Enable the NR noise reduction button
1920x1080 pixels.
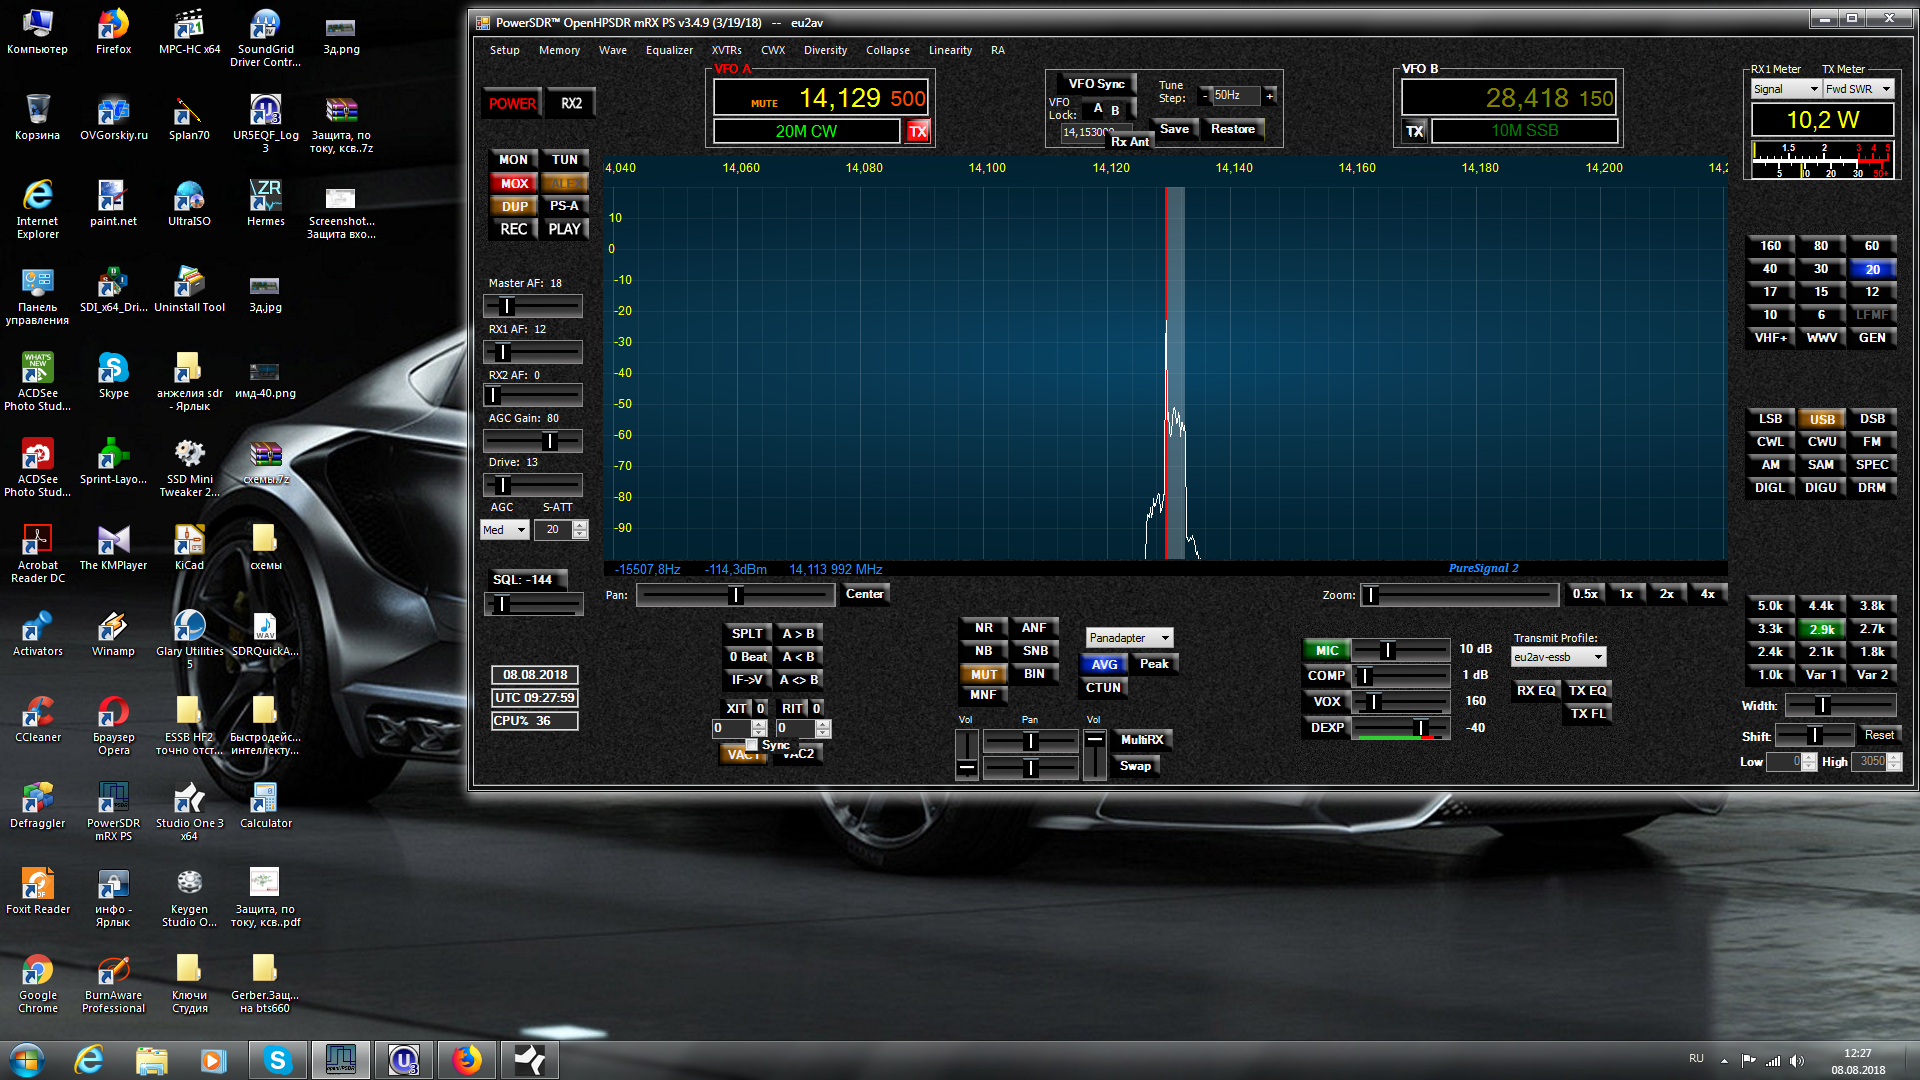pyautogui.click(x=983, y=628)
